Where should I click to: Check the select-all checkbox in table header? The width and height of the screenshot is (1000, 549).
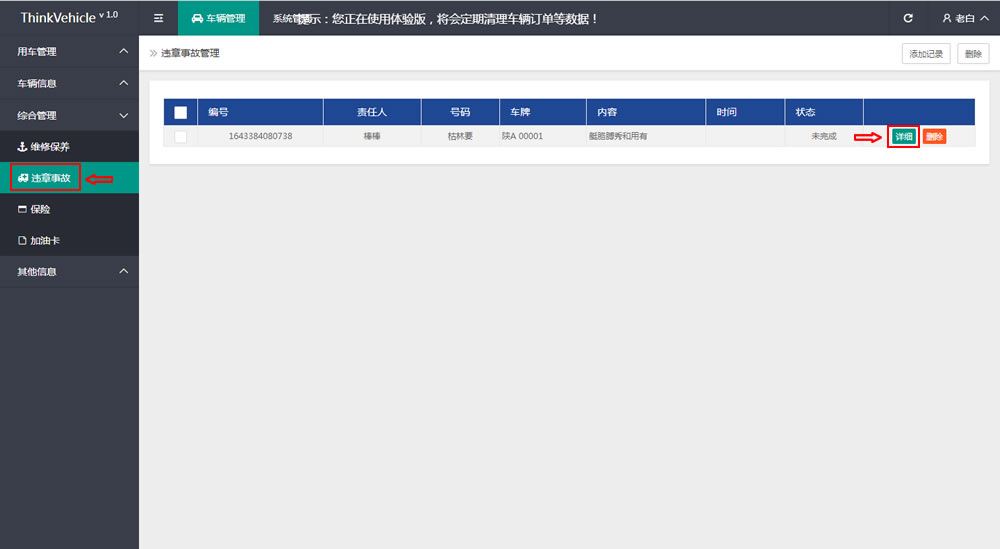180,112
